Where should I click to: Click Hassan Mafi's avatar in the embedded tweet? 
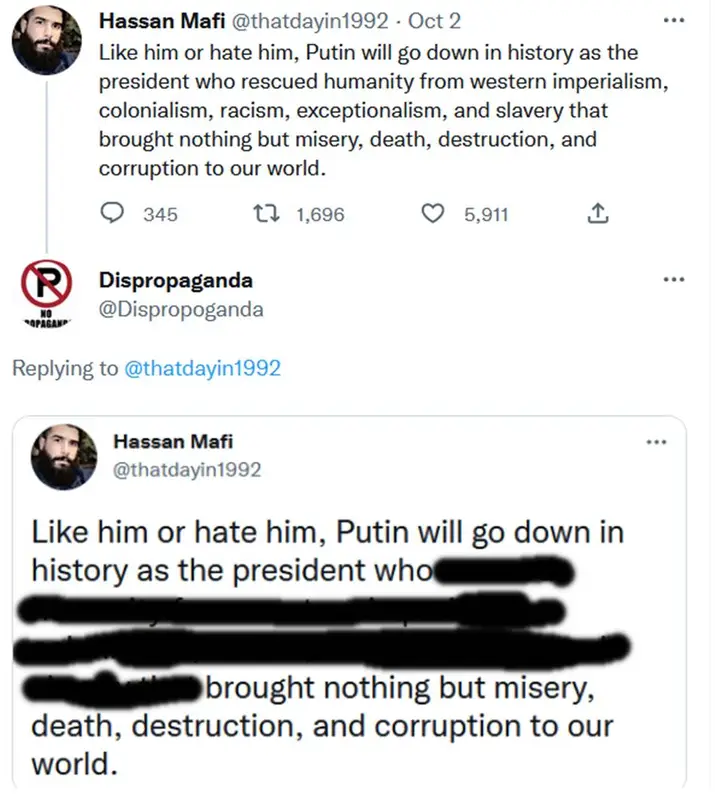click(64, 456)
